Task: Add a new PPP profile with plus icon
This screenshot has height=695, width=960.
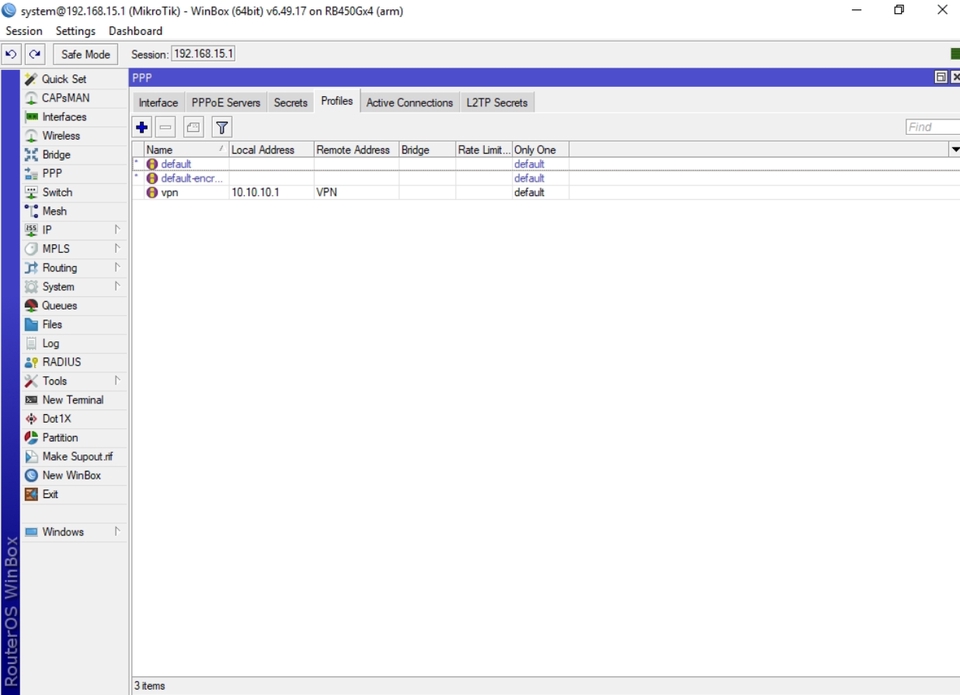Action: point(142,127)
